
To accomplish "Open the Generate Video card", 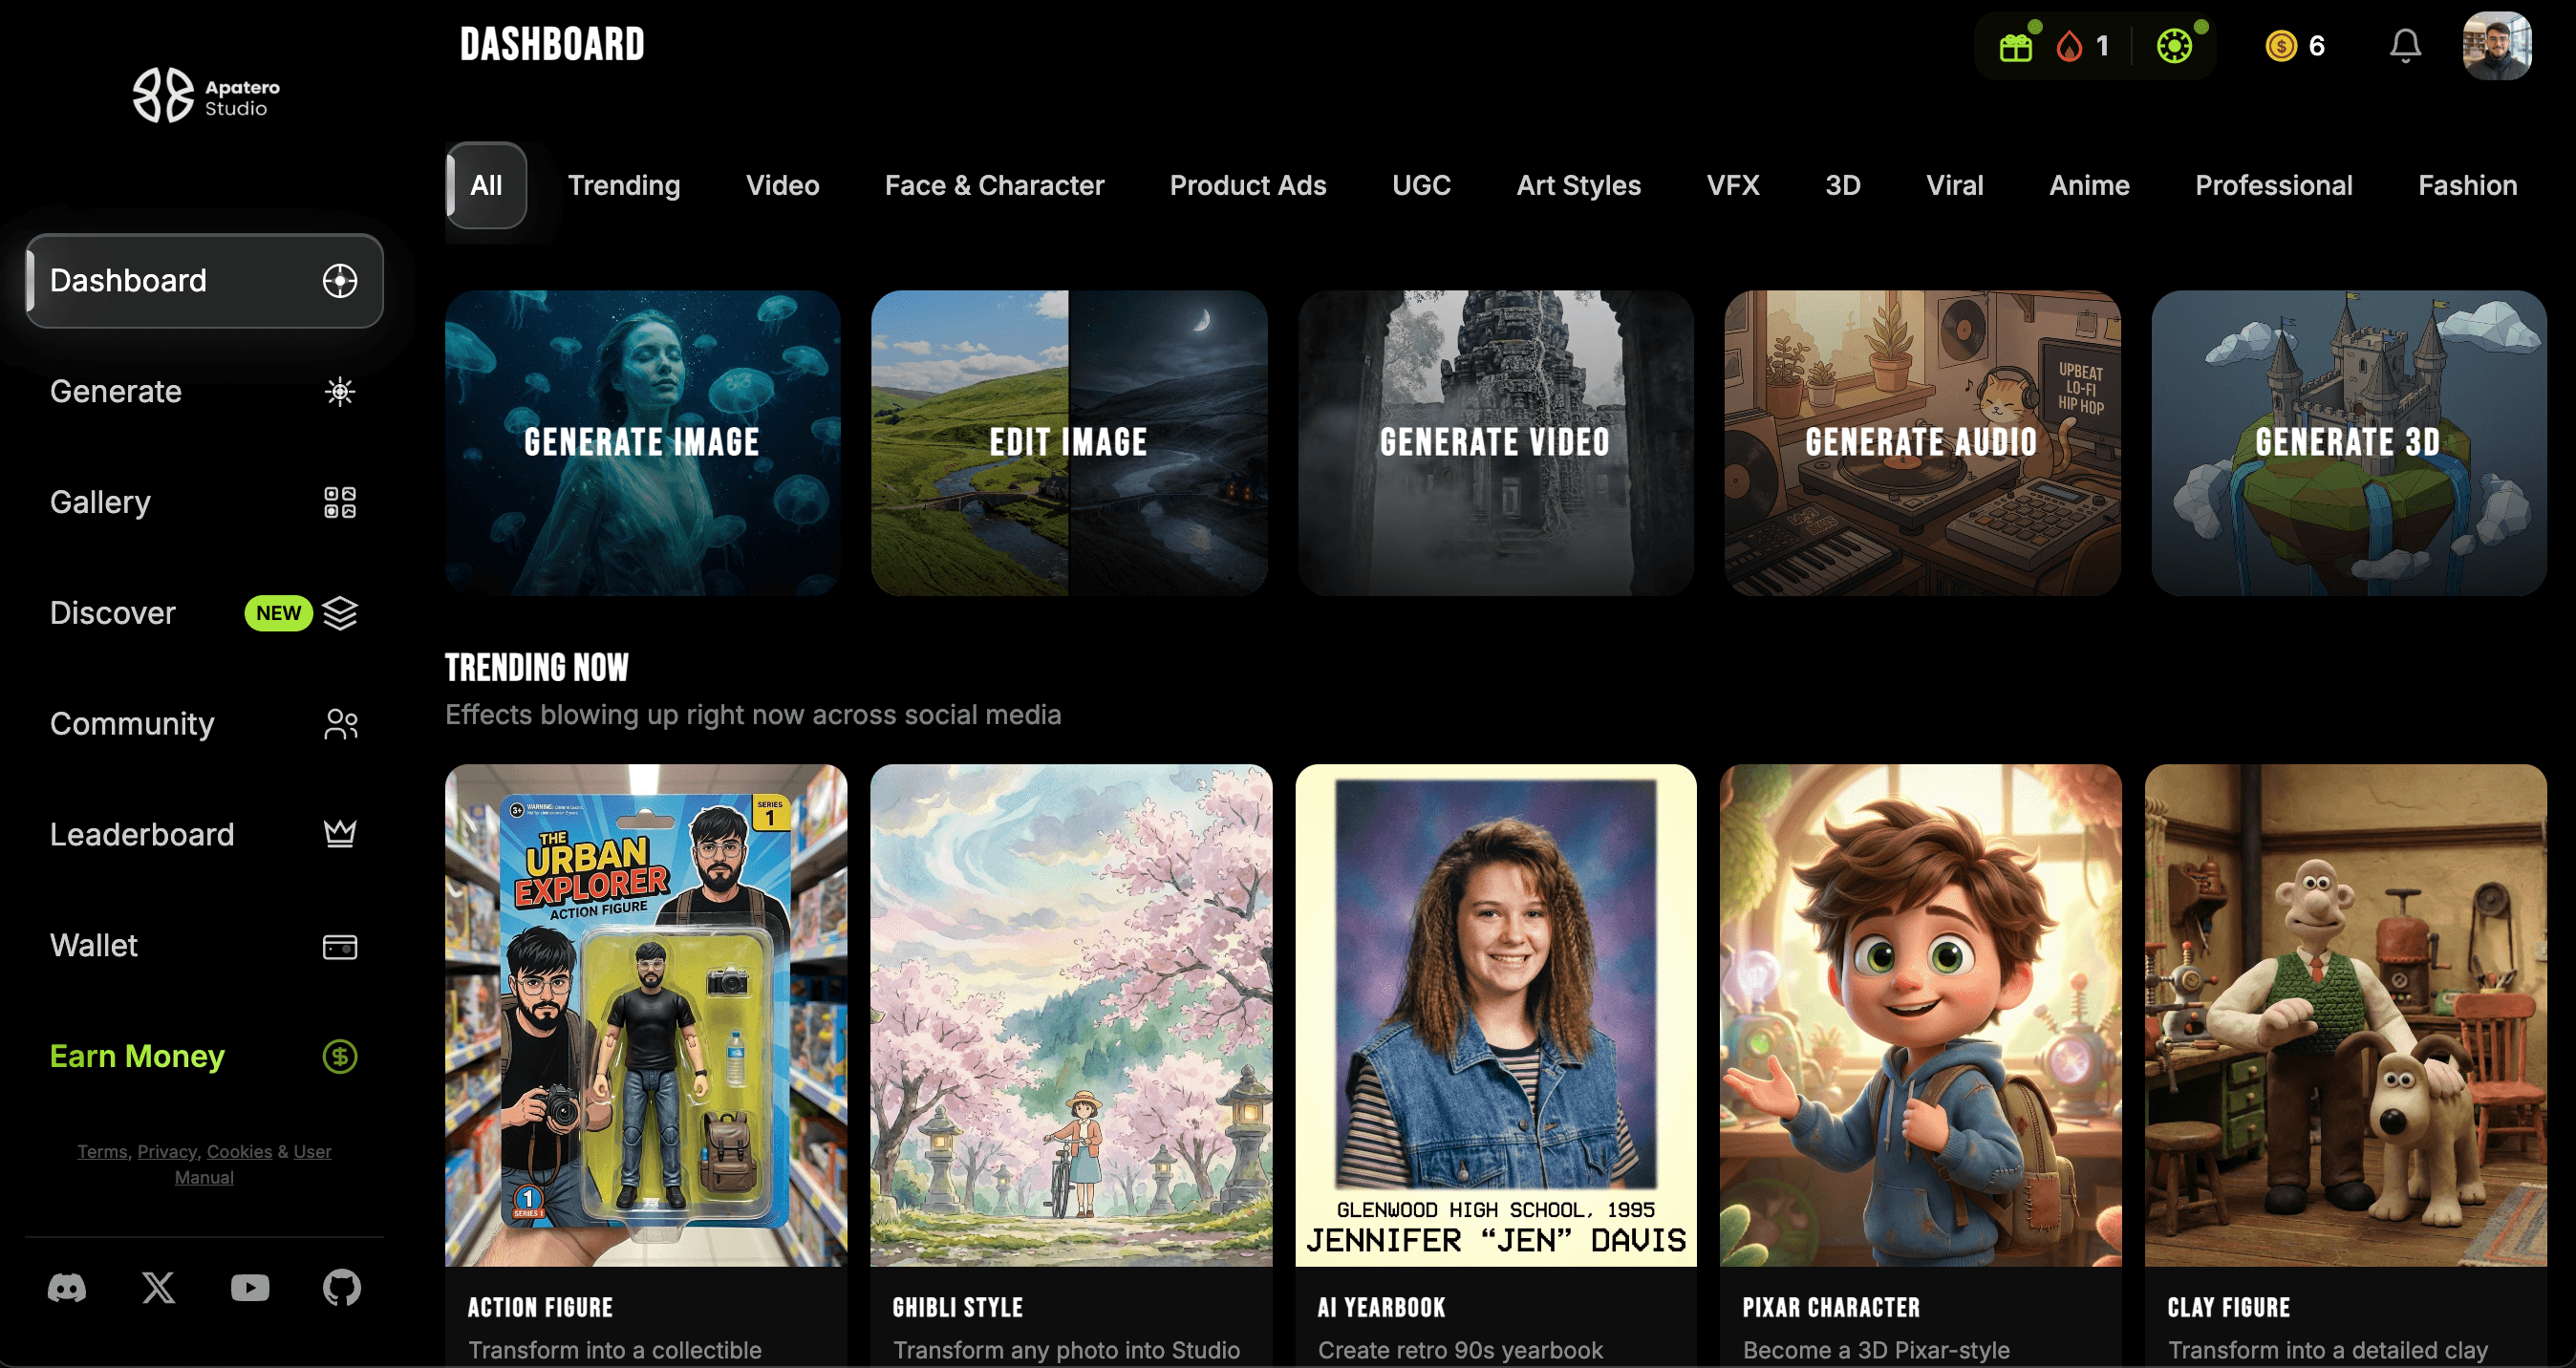I will (x=1495, y=443).
